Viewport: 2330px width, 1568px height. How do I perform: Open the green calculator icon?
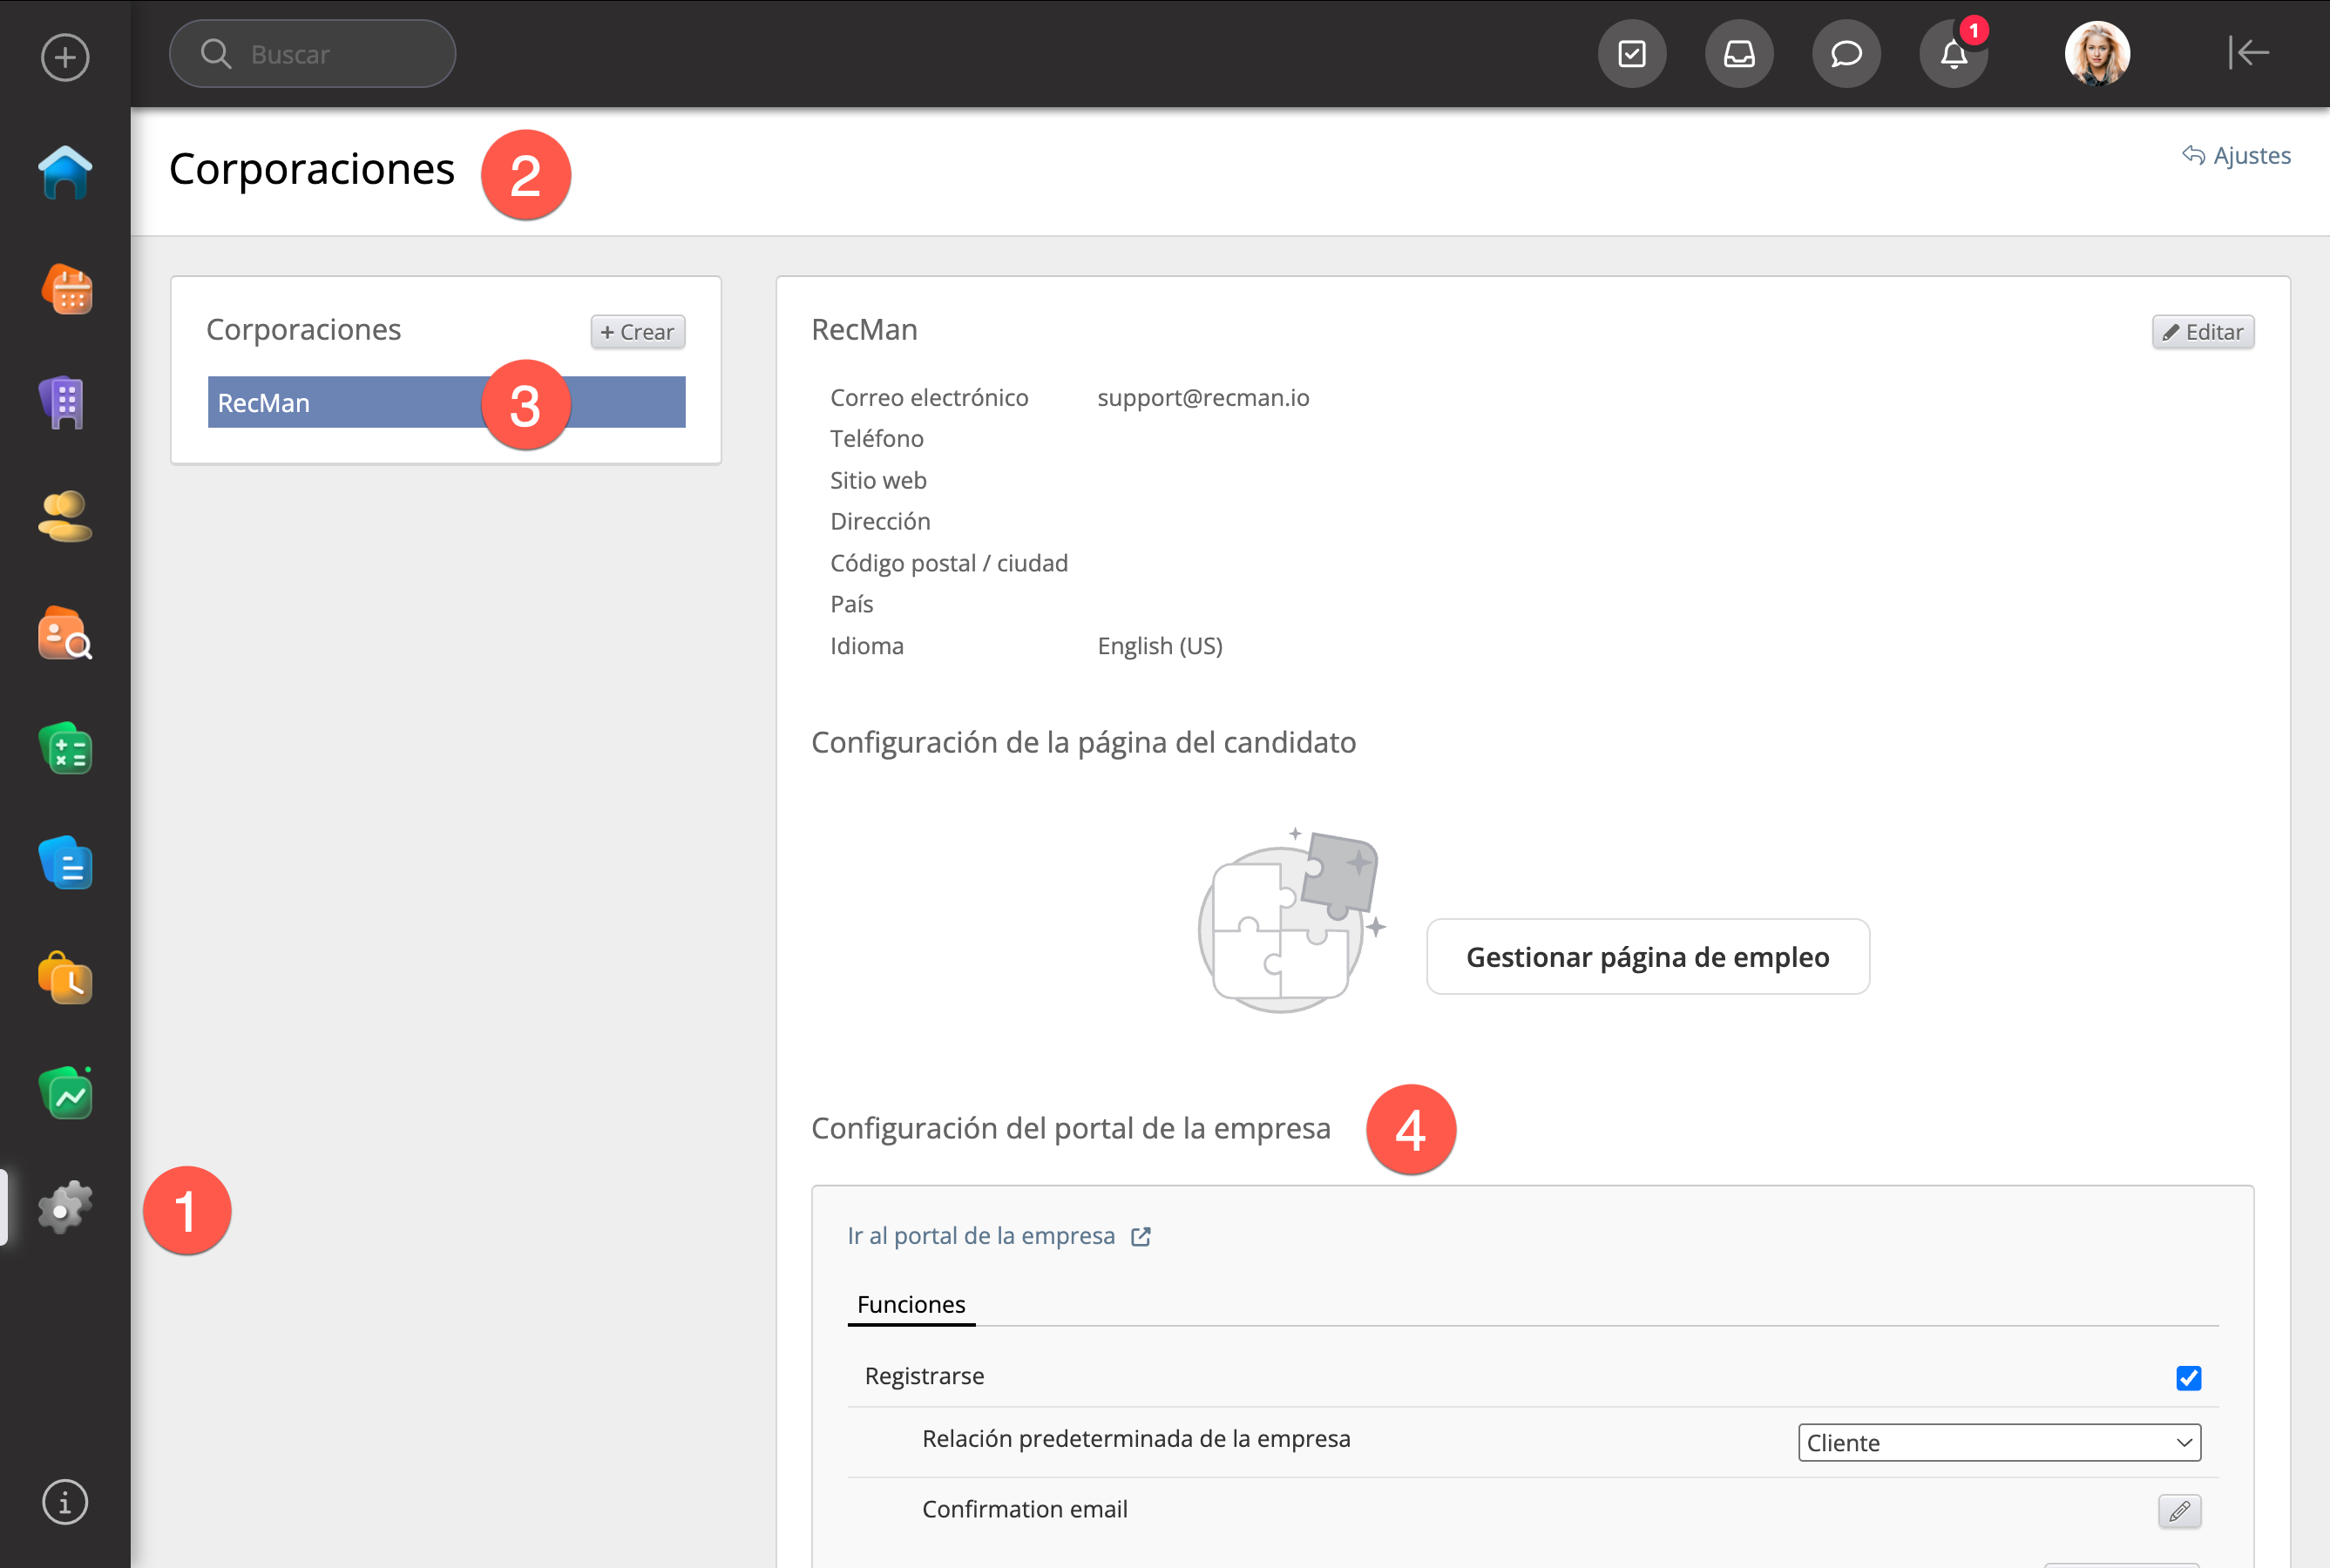(65, 749)
